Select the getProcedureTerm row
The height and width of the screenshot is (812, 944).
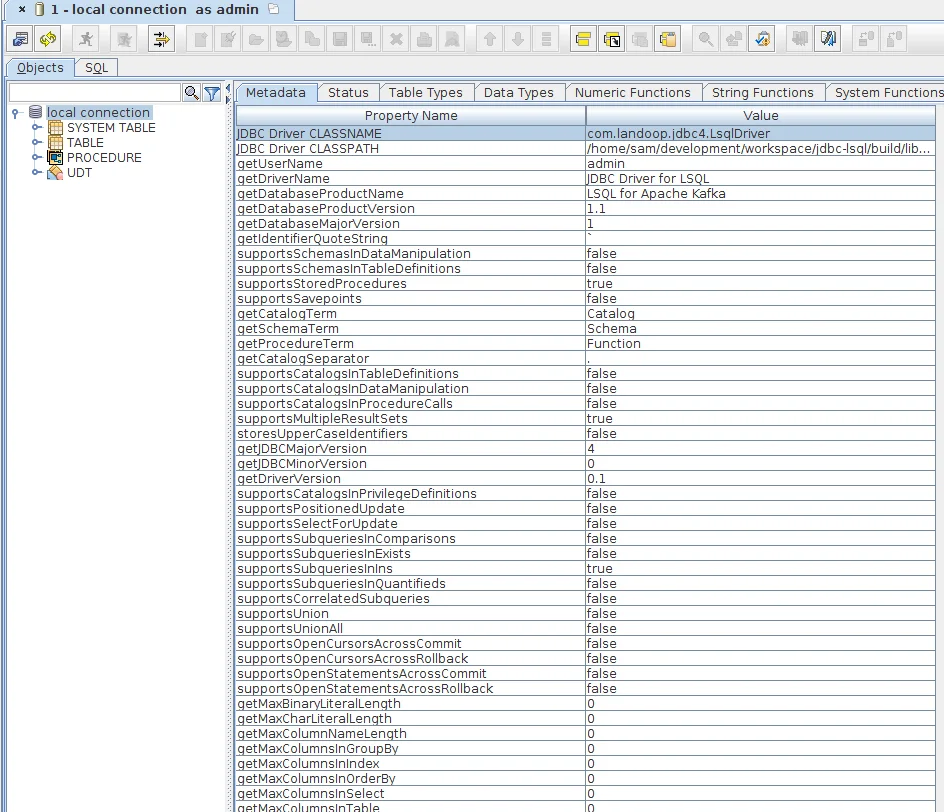585,344
